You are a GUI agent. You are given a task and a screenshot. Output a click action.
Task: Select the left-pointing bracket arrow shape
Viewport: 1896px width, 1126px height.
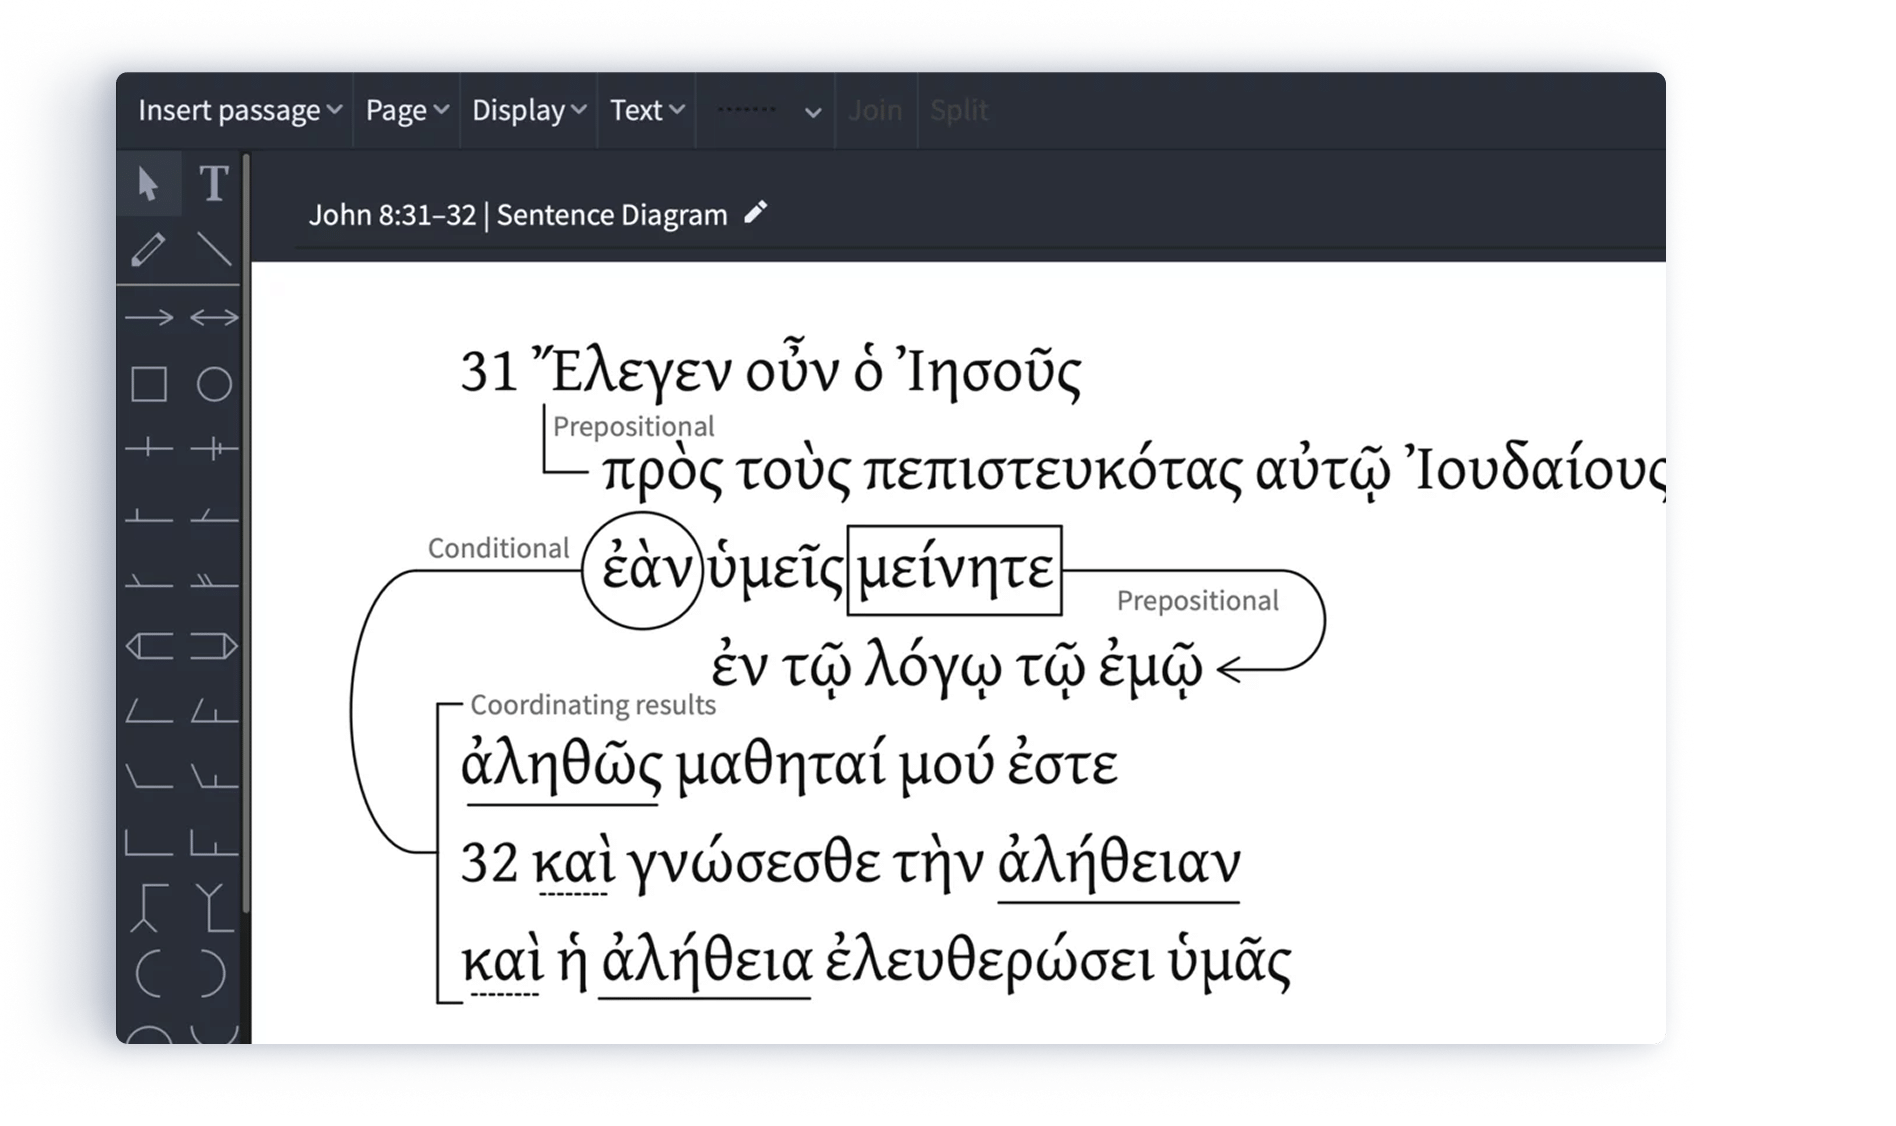tap(149, 646)
